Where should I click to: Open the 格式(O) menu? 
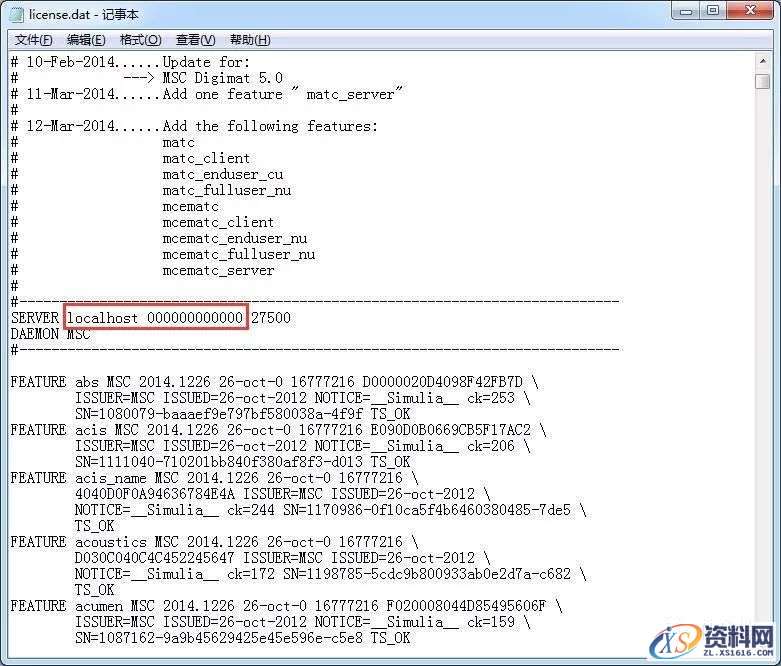tap(140, 40)
